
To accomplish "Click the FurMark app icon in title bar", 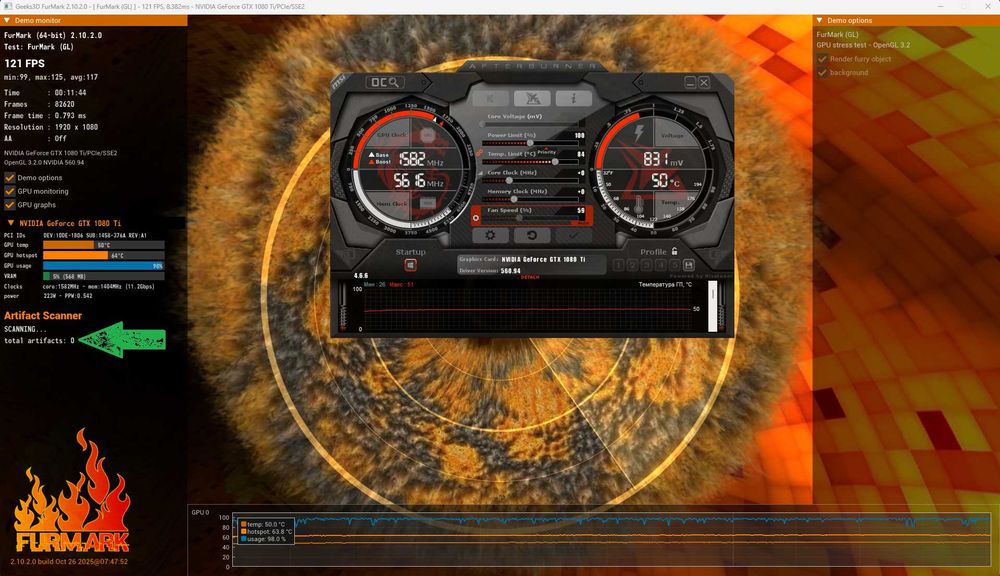I will 8,6.
